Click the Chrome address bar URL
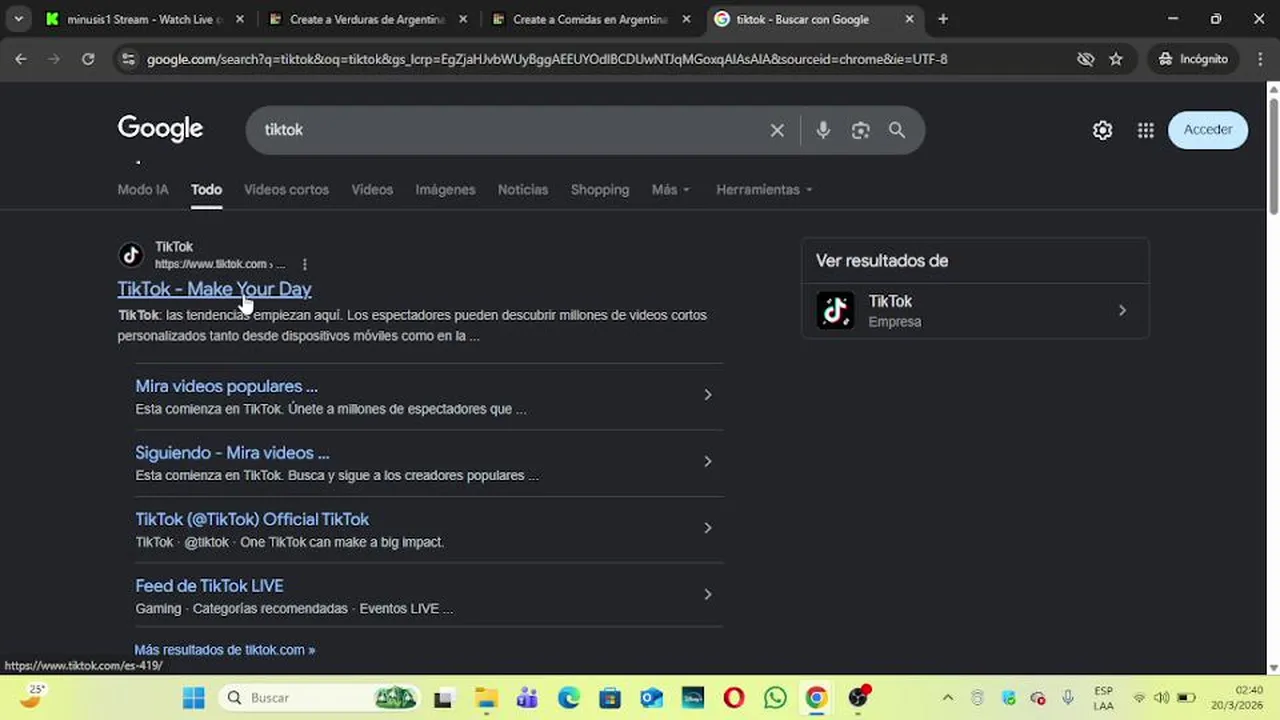 [547, 59]
